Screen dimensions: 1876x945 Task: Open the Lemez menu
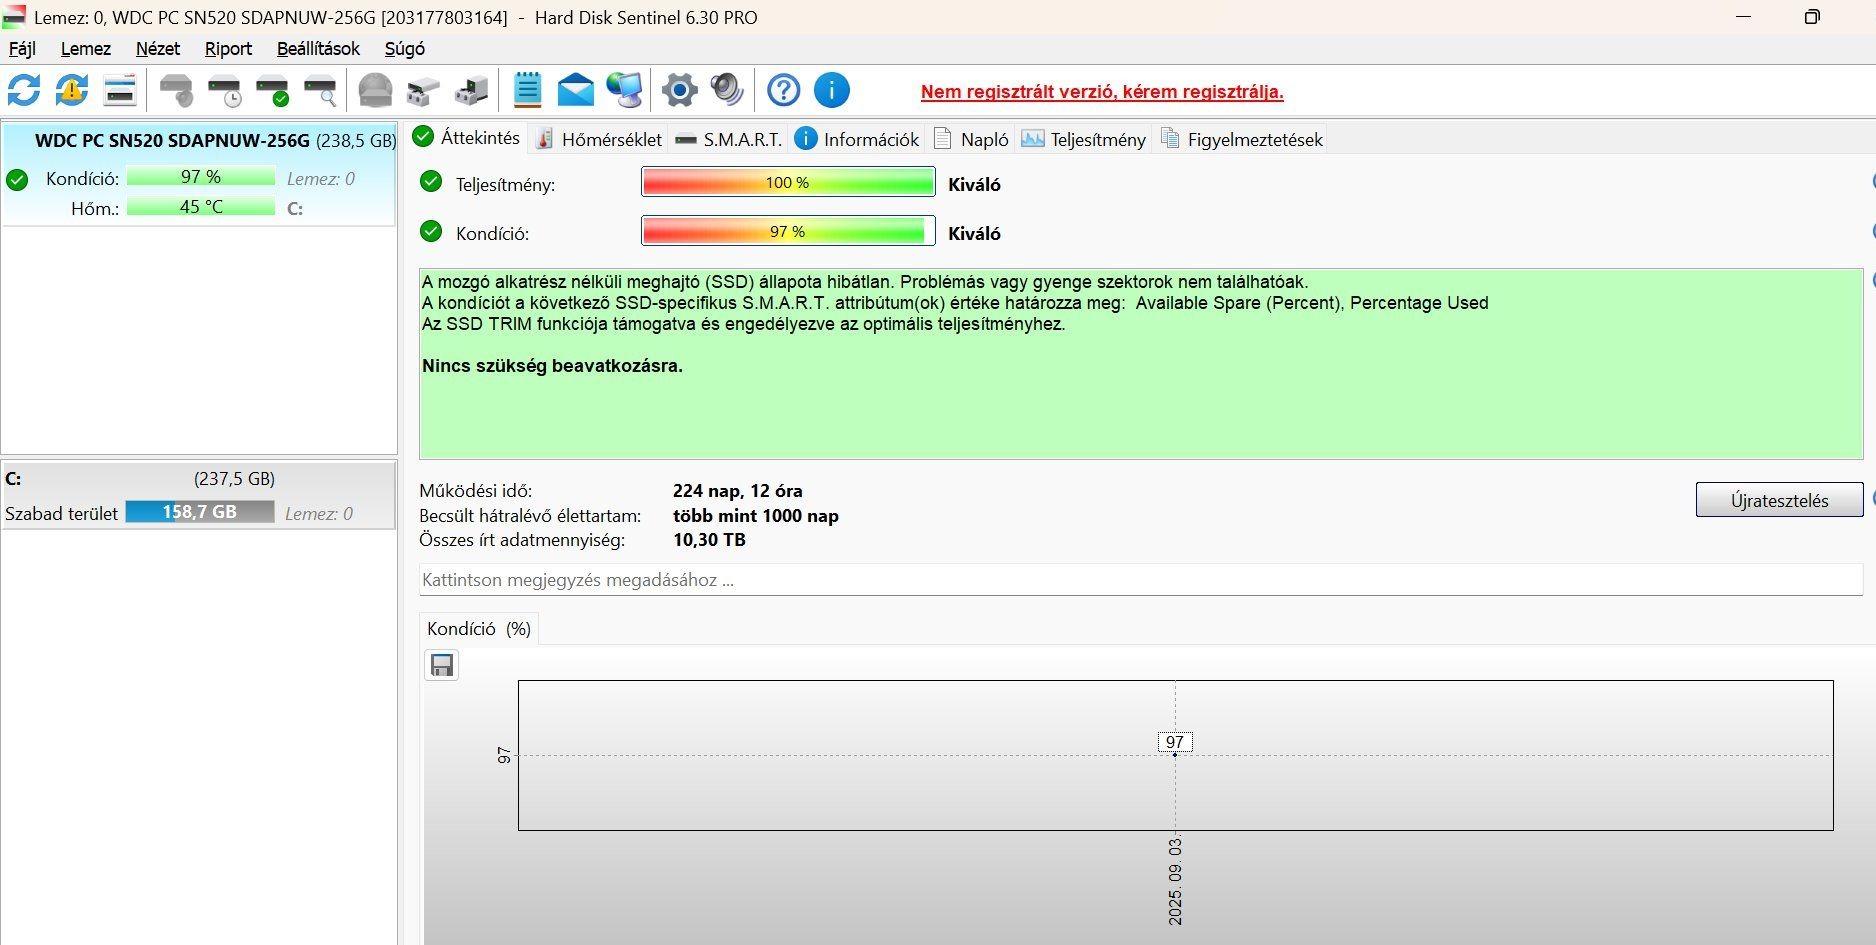[x=86, y=48]
